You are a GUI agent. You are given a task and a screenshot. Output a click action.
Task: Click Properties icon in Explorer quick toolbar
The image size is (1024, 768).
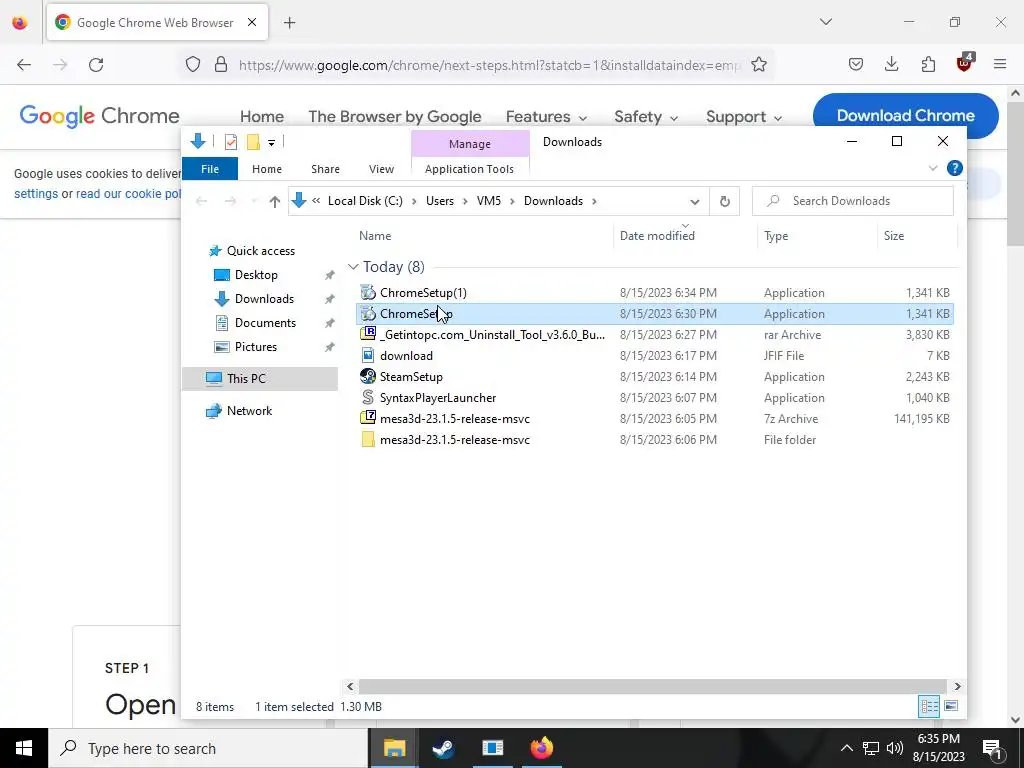coord(231,142)
